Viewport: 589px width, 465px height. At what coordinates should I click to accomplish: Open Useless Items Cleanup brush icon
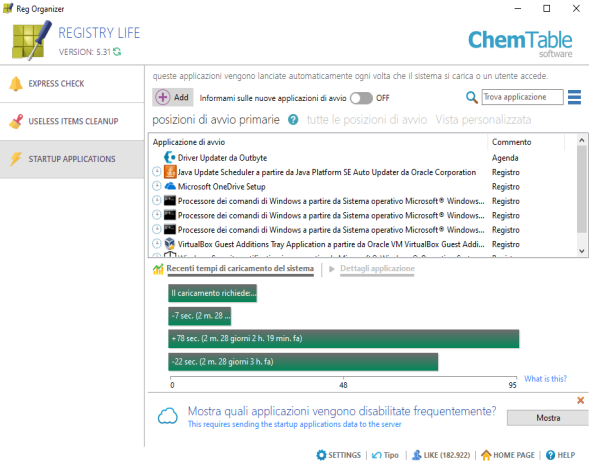(x=16, y=121)
